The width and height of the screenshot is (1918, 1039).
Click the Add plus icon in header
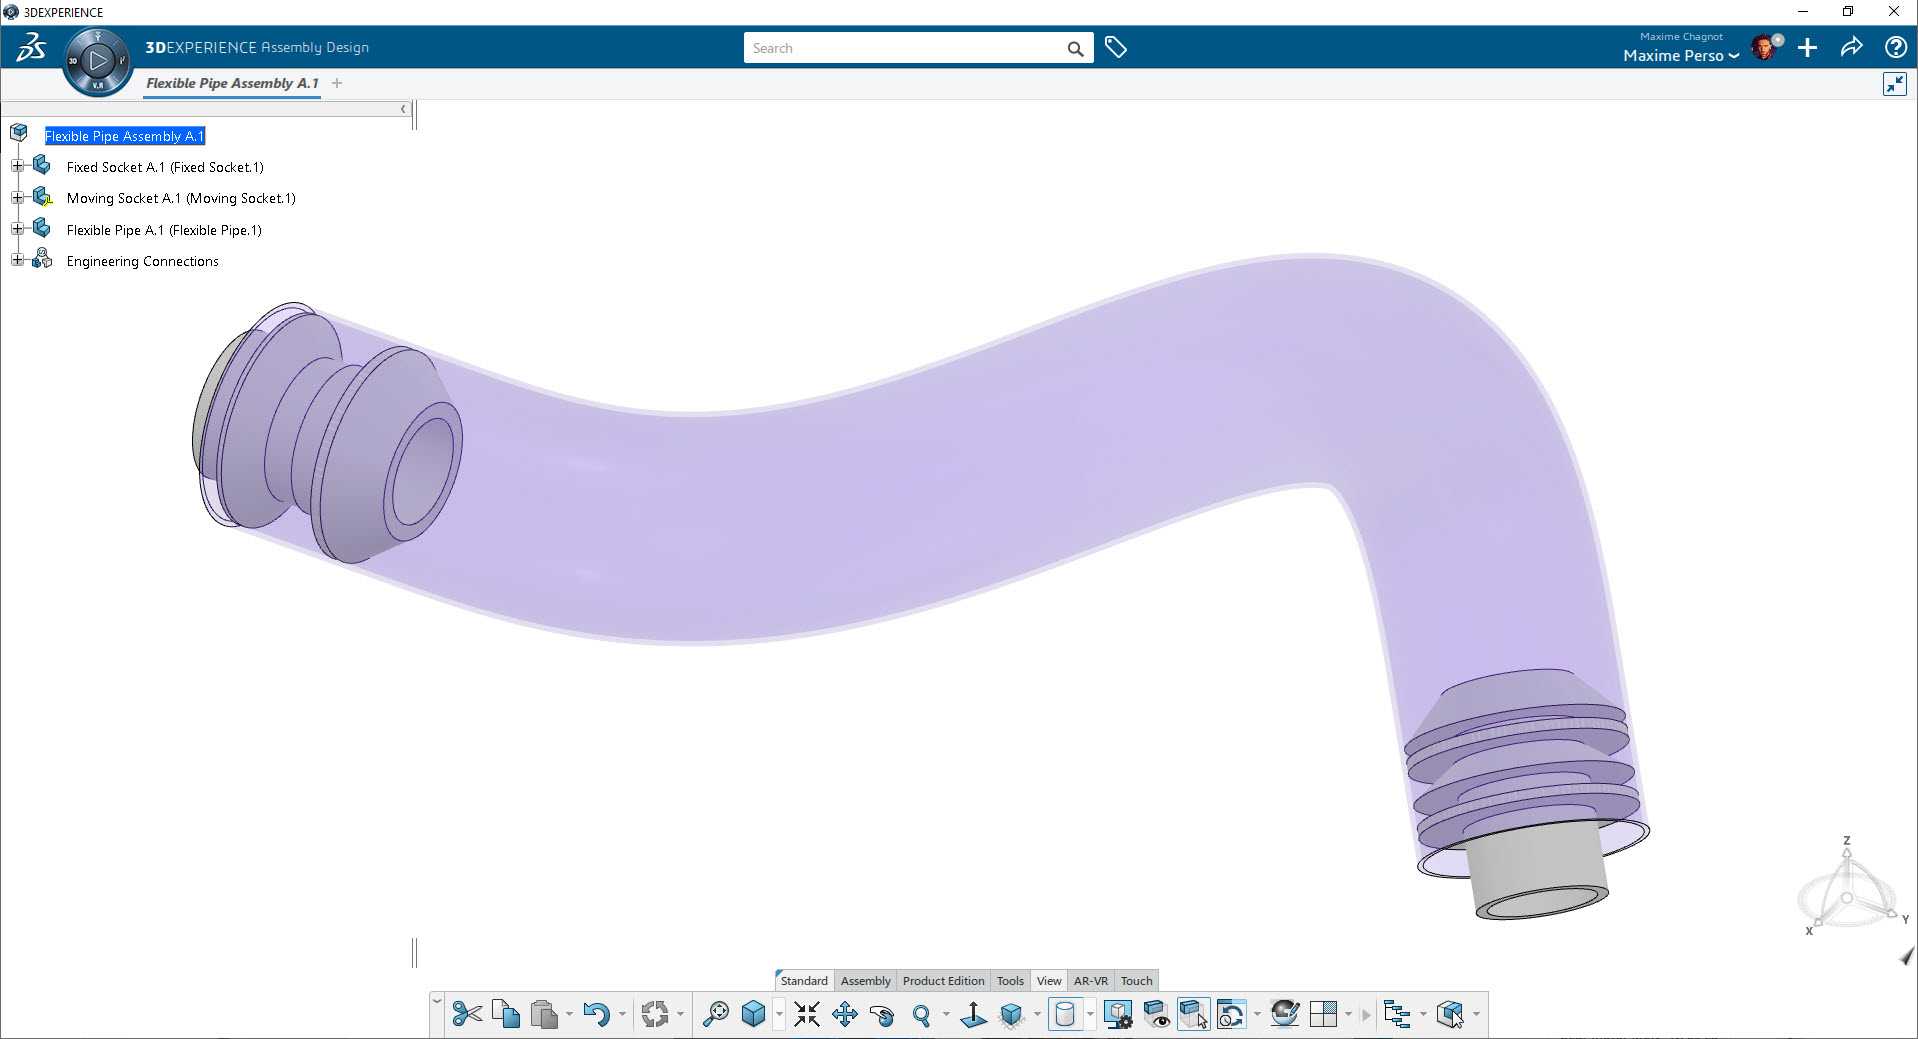click(x=1807, y=47)
